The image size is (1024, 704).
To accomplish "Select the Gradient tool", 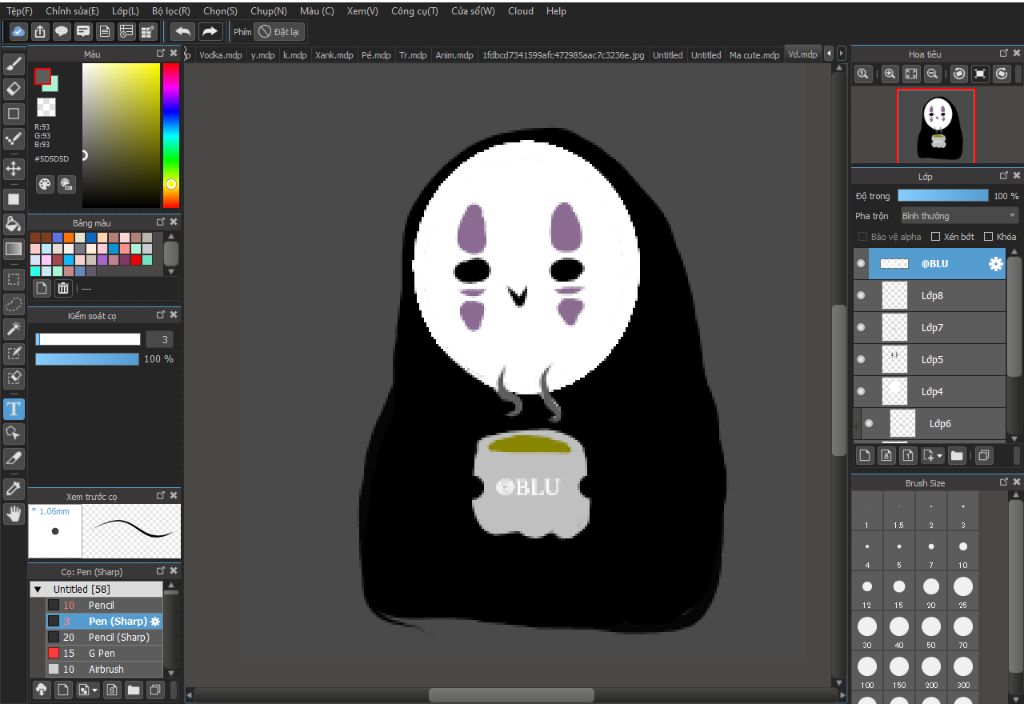I will (14, 248).
